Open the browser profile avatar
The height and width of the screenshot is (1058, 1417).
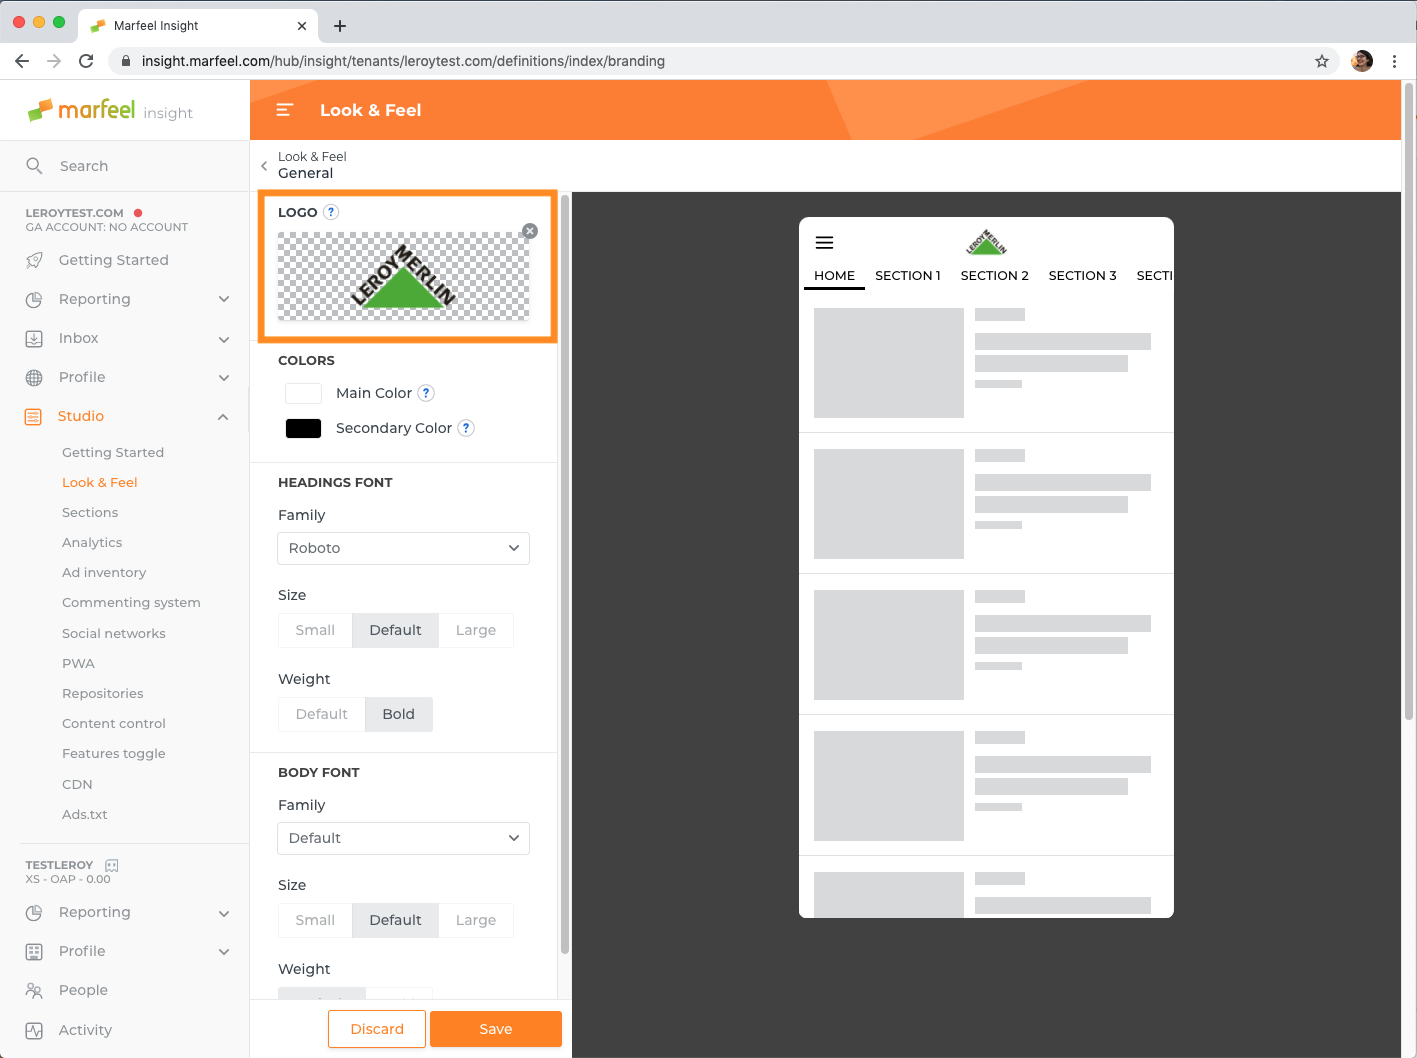pos(1362,61)
